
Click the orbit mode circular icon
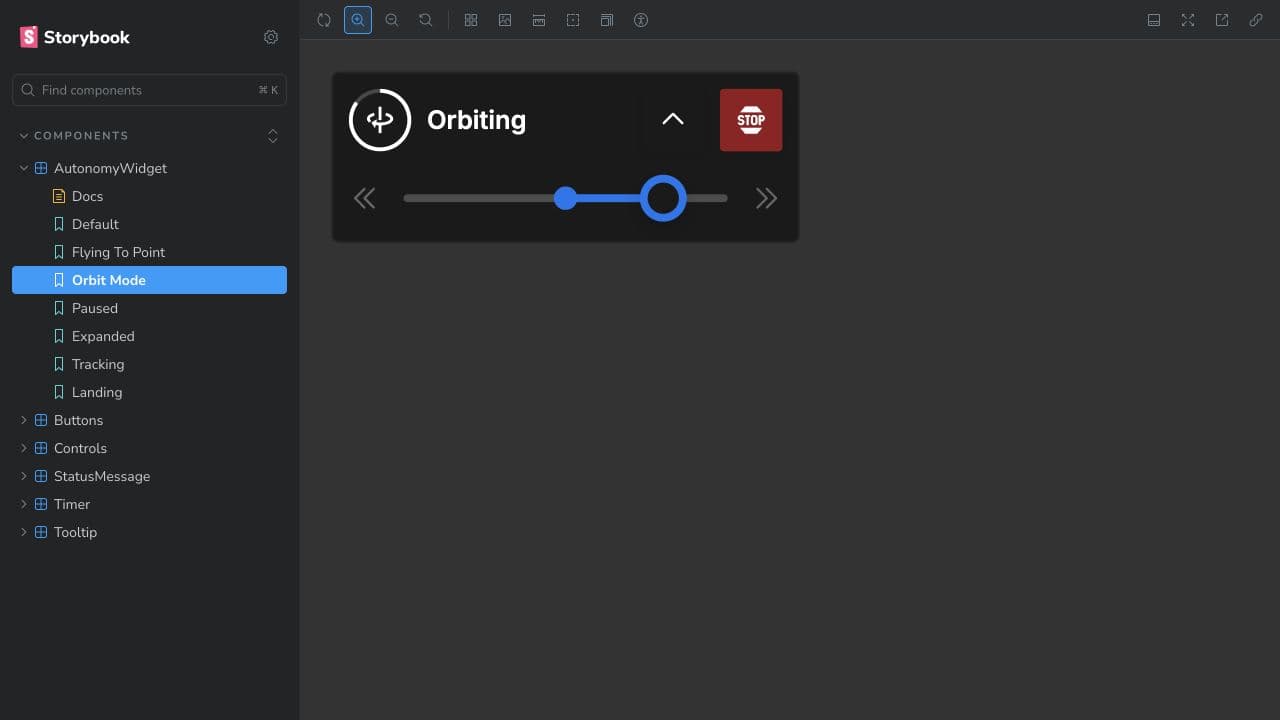click(x=380, y=120)
